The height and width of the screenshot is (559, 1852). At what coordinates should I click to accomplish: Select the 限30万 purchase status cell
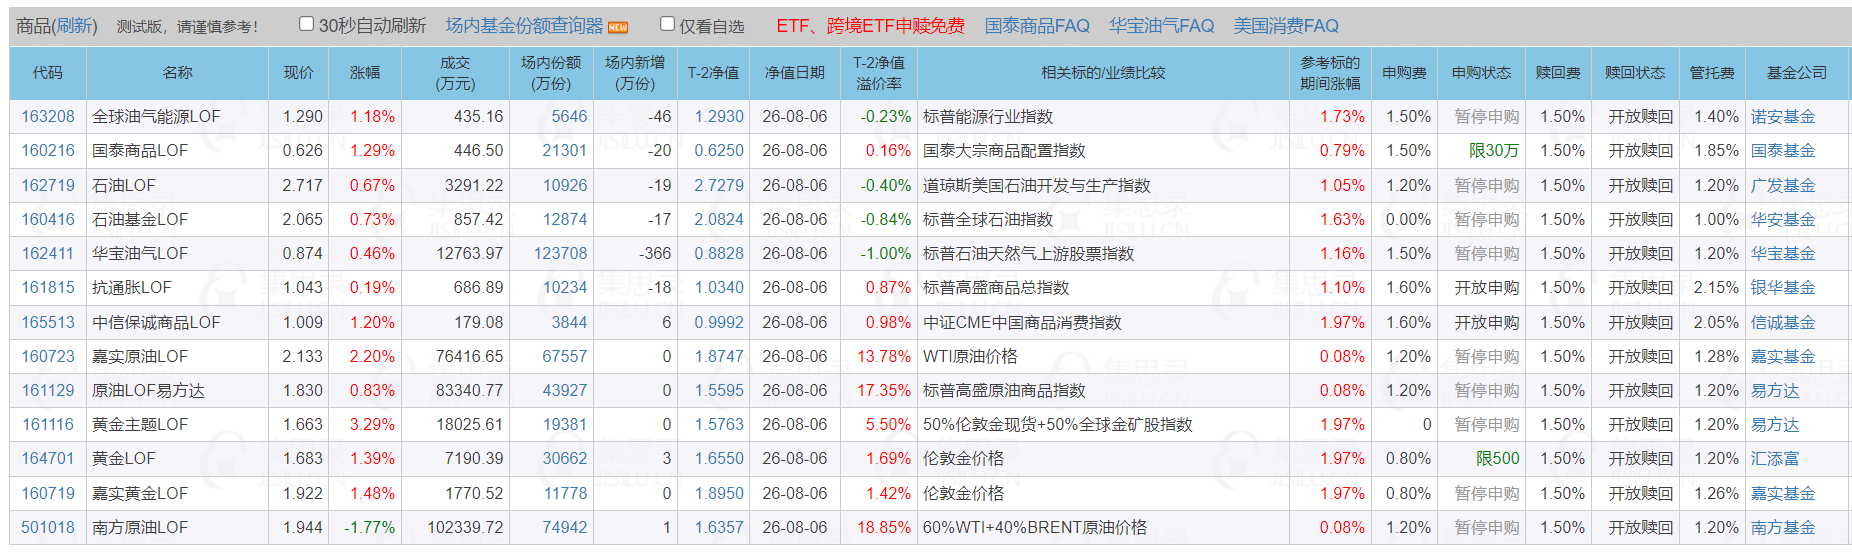(x=1481, y=150)
